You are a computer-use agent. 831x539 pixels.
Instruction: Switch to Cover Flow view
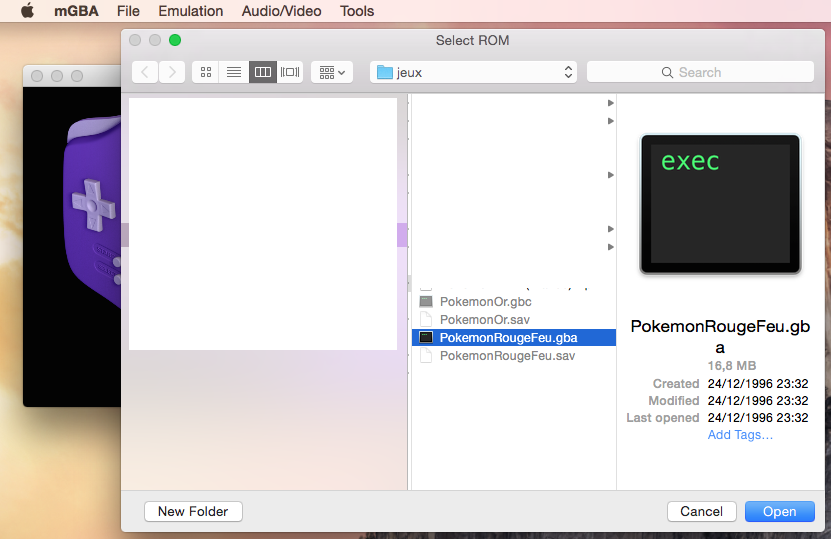click(290, 72)
